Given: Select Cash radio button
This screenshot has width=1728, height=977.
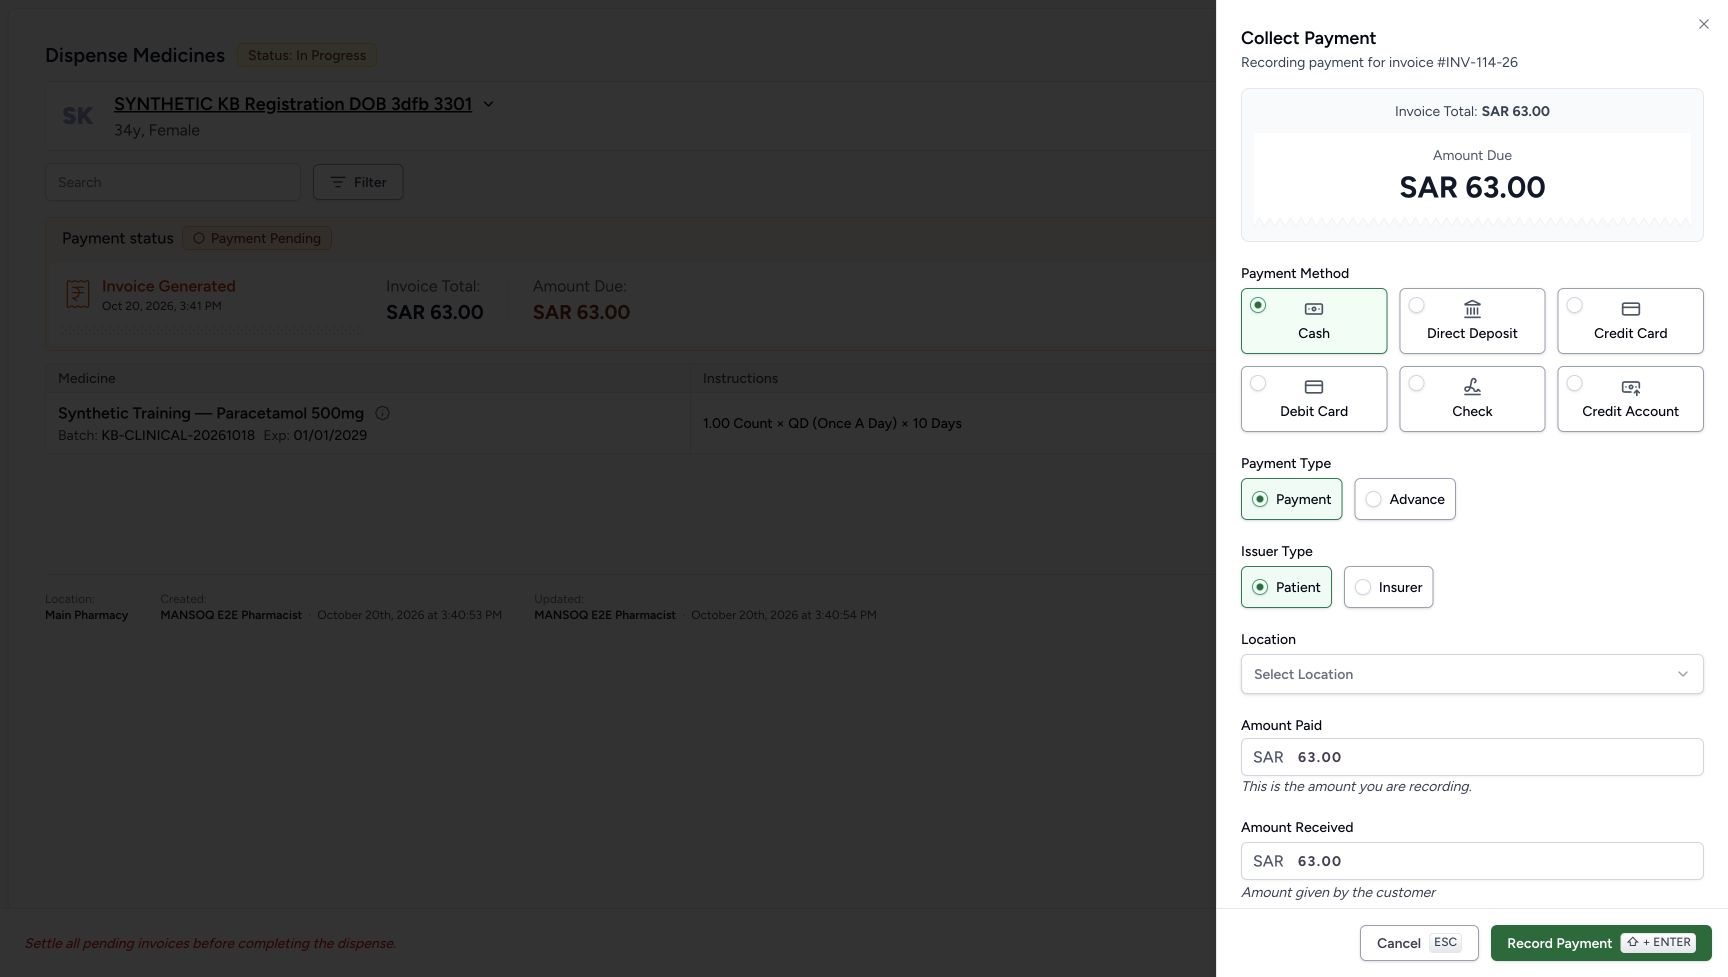Looking at the screenshot, I should pos(1258,305).
